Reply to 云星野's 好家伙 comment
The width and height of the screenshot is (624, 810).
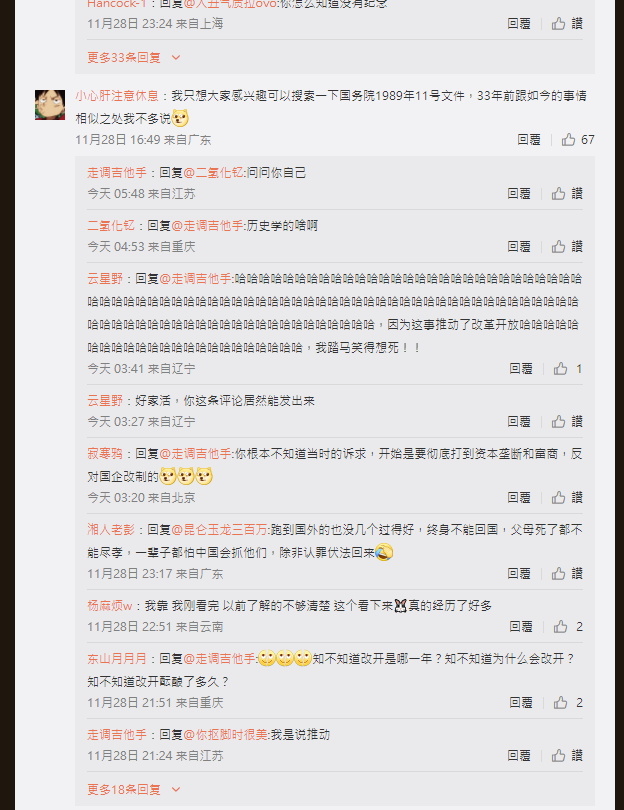click(519, 422)
